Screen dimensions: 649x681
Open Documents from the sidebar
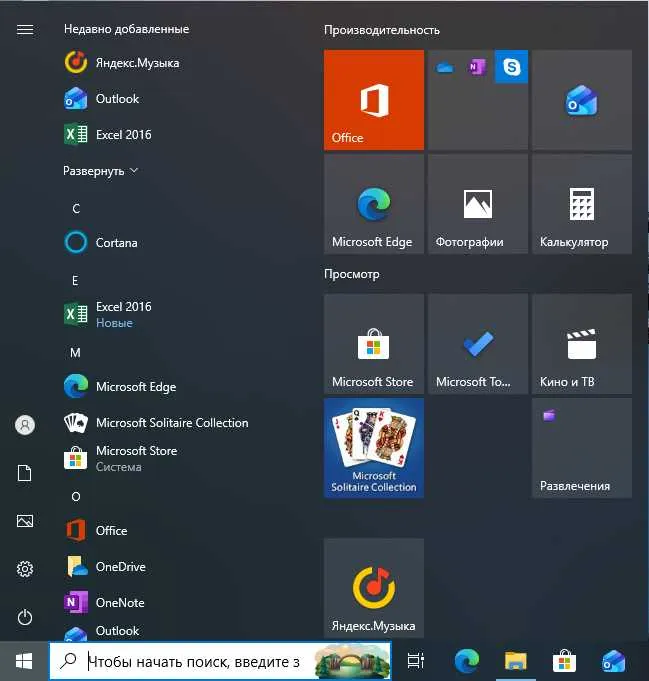pos(24,473)
